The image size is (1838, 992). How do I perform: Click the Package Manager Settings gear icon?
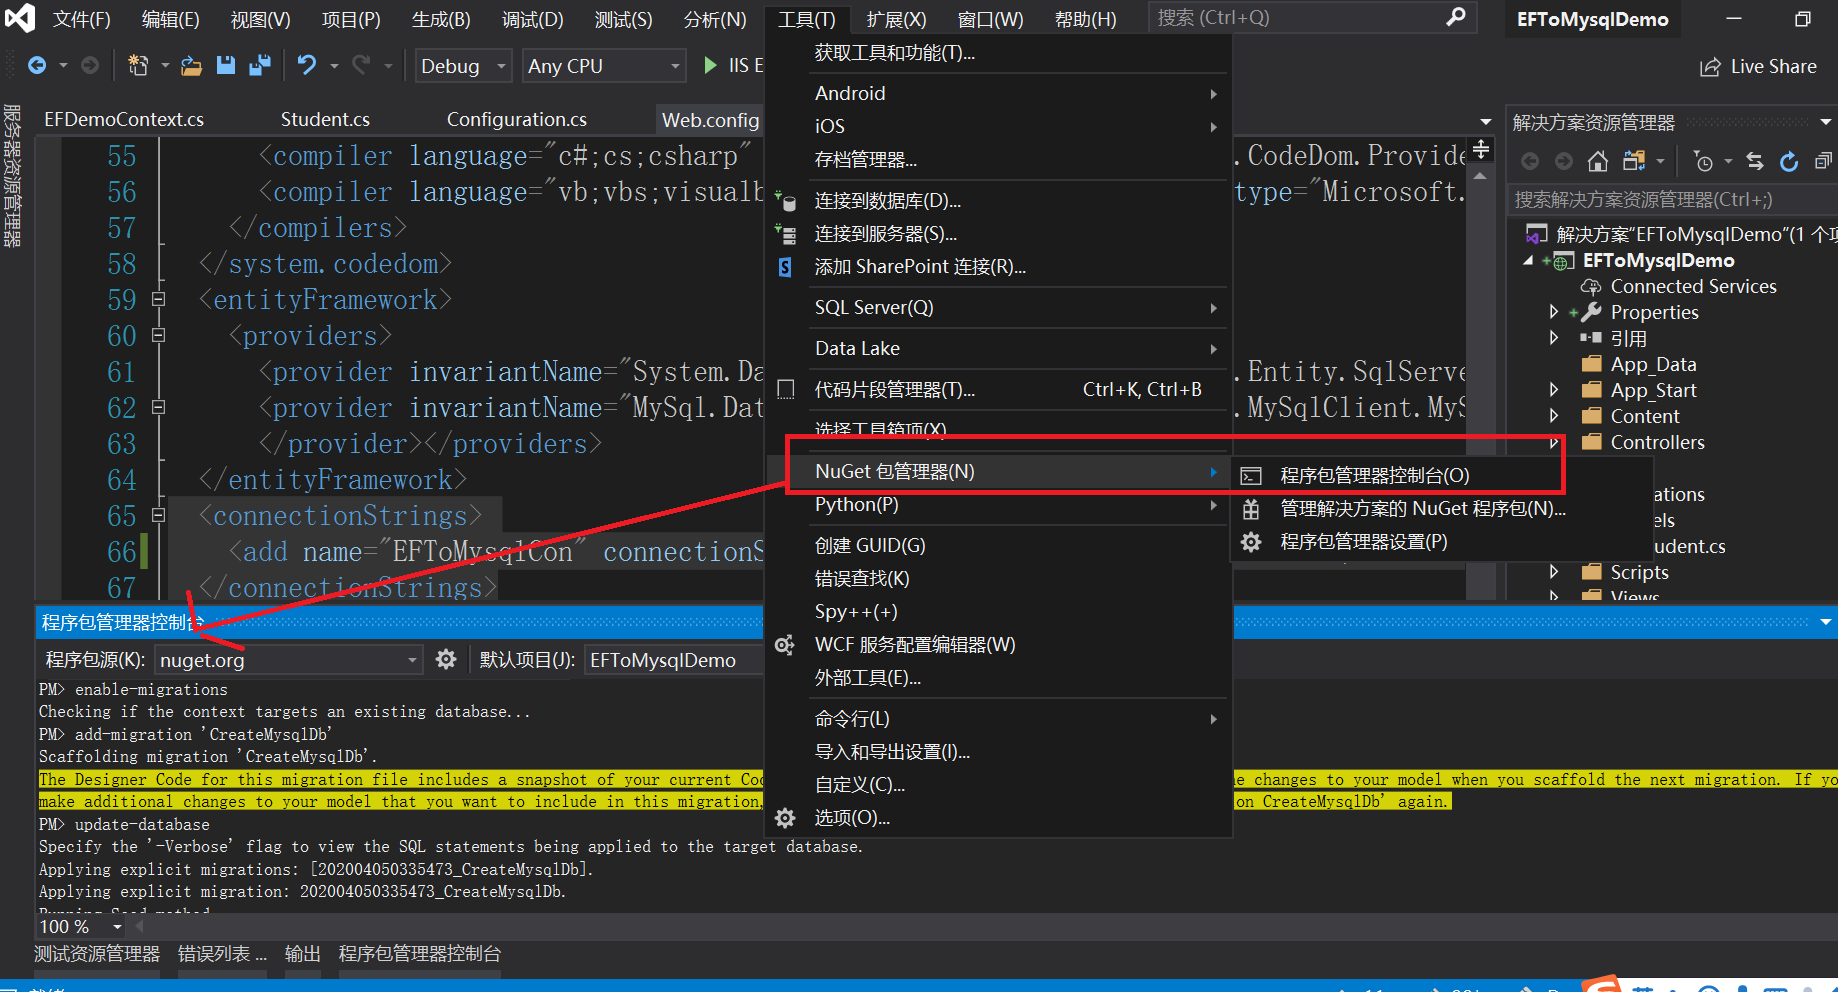click(1251, 542)
